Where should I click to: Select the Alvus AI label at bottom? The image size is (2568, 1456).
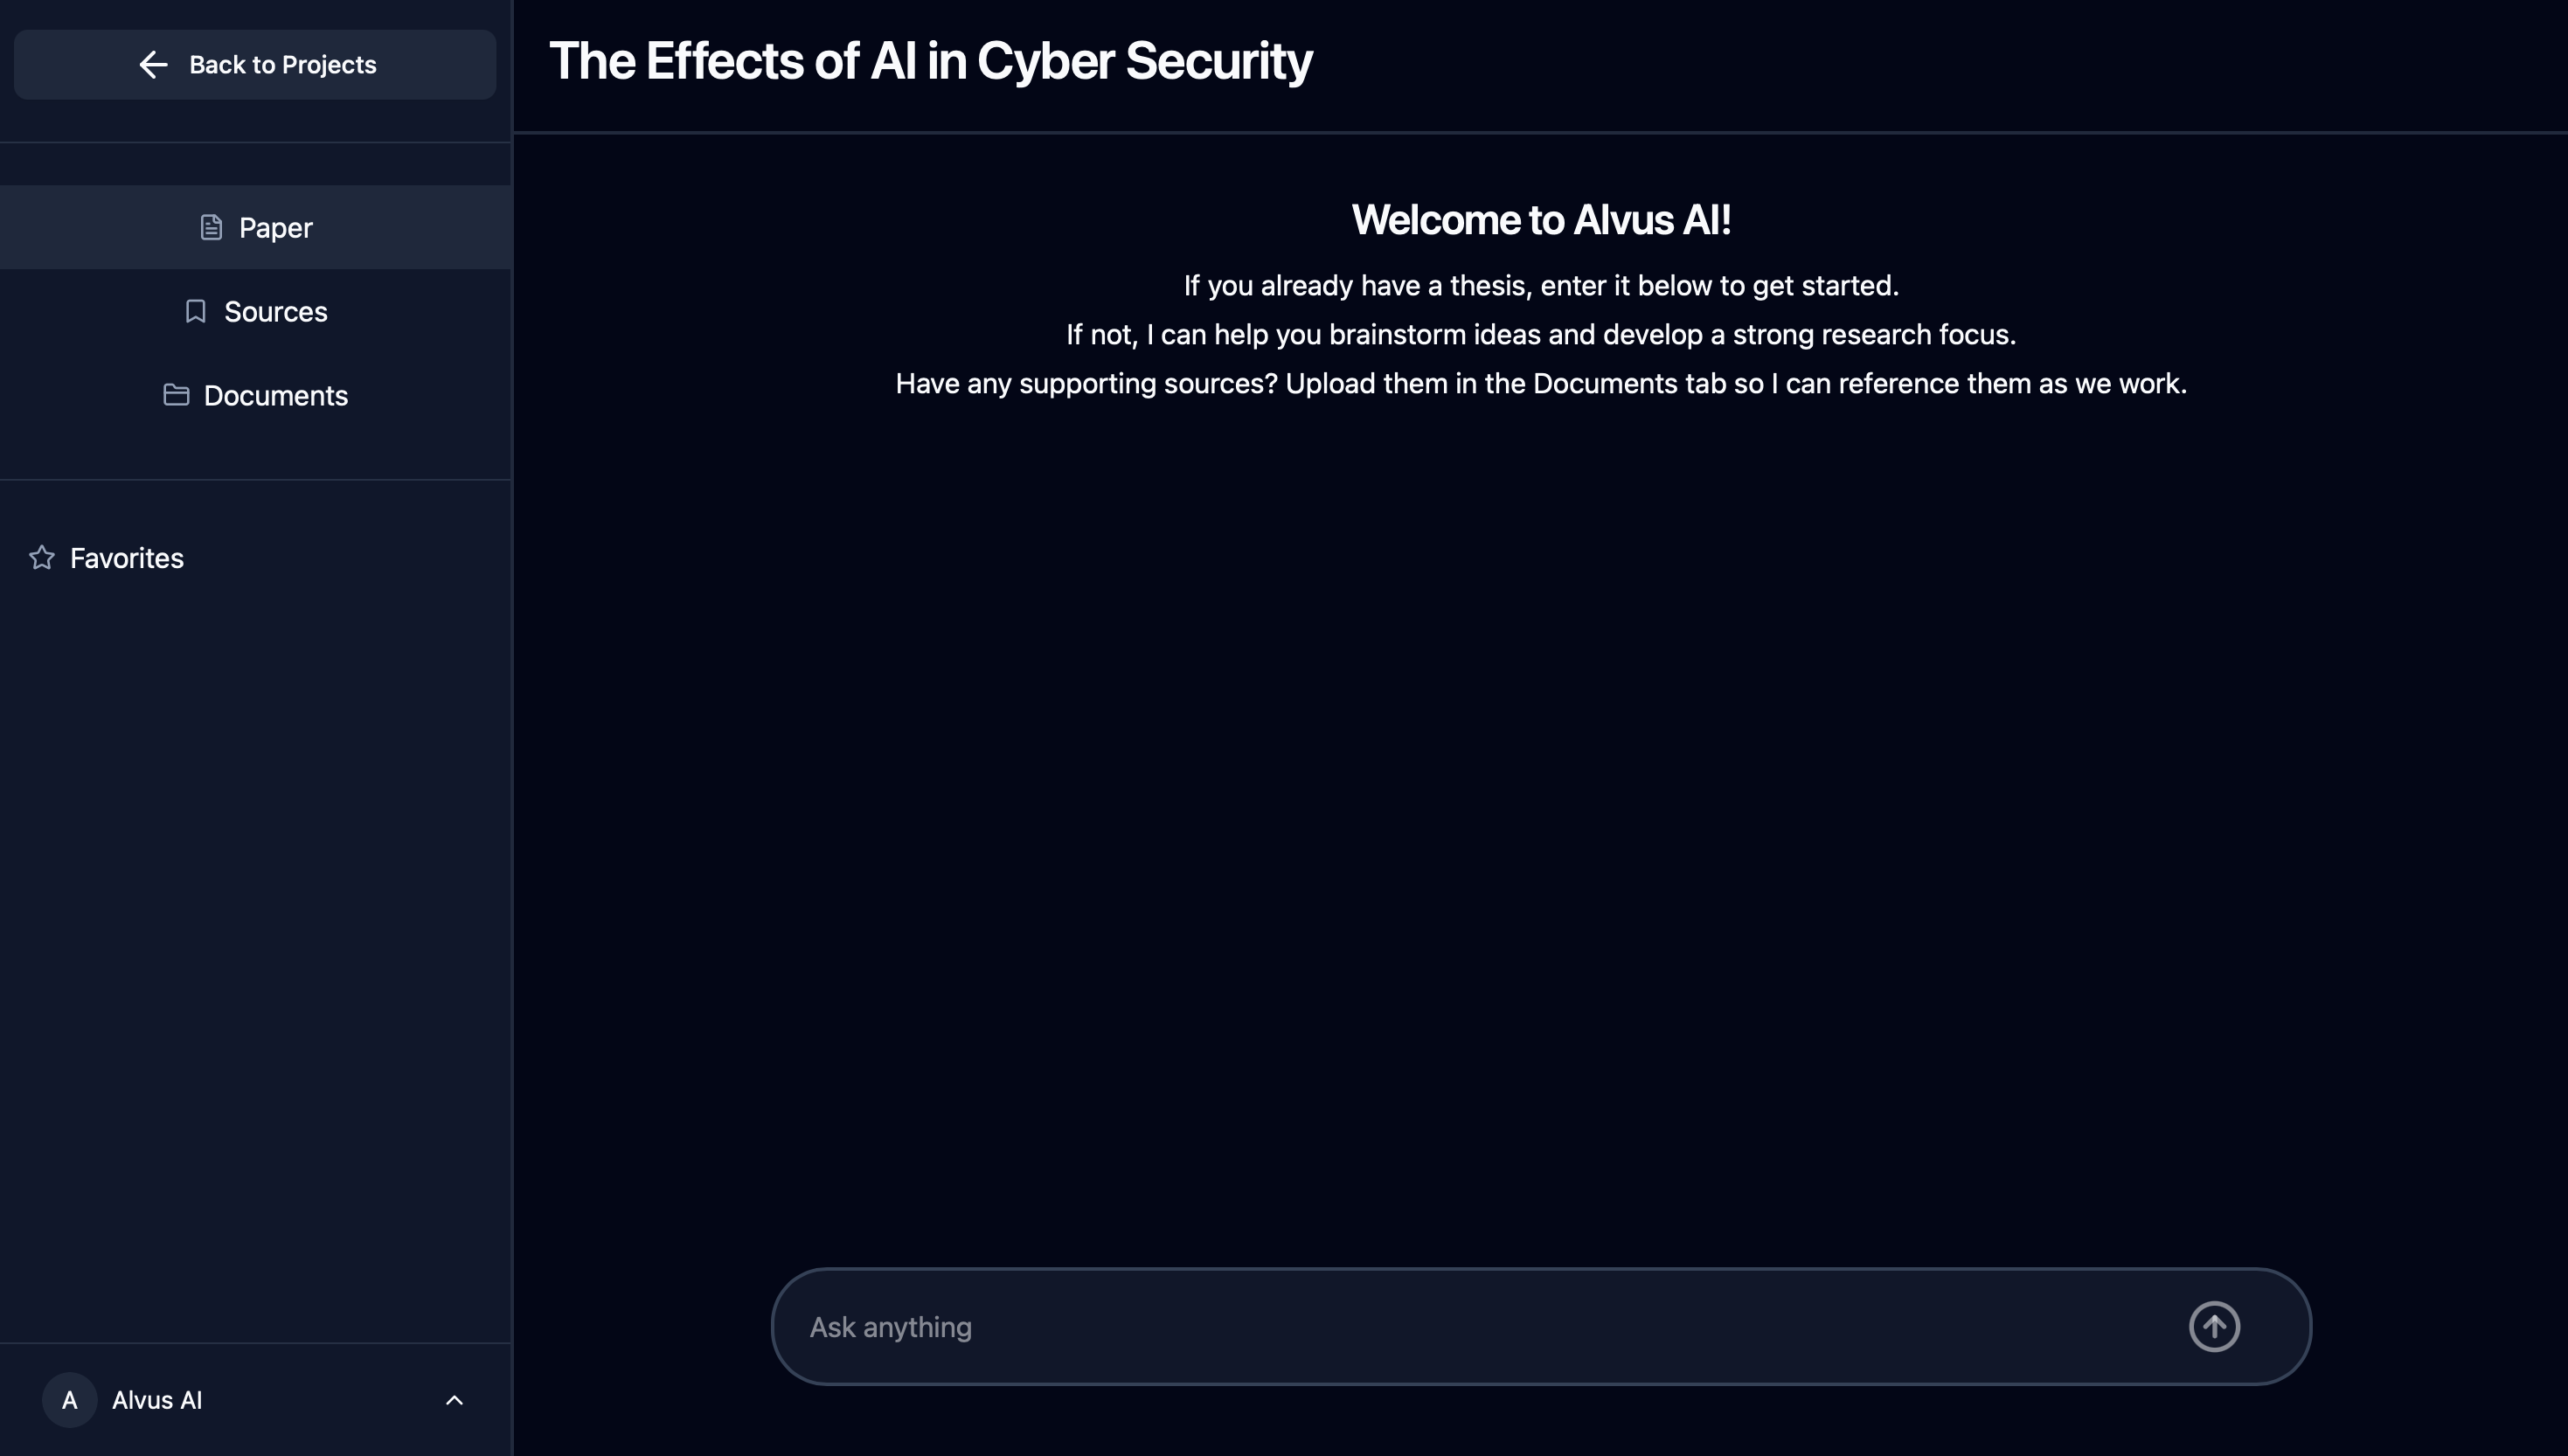click(x=156, y=1399)
